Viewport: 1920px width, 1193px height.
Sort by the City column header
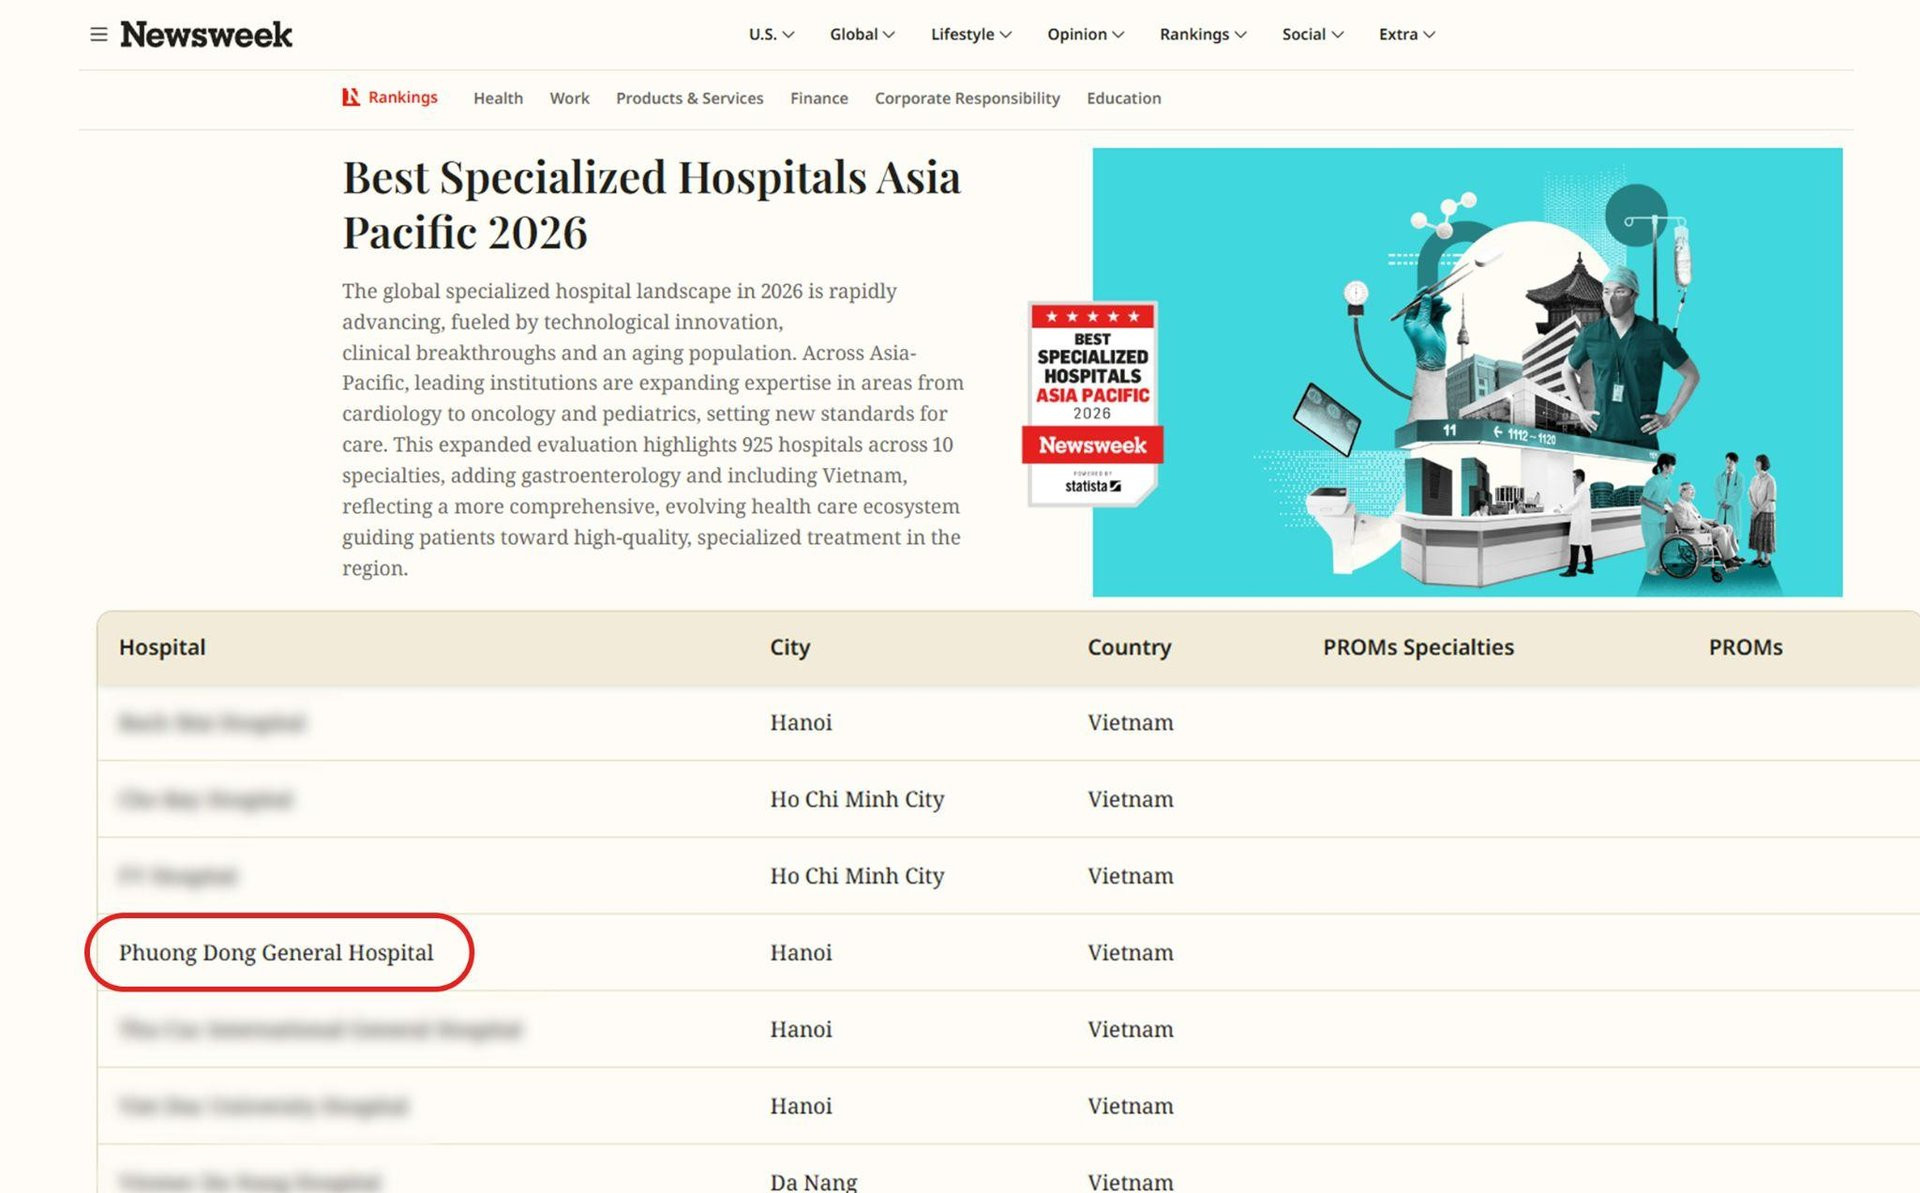pos(790,647)
